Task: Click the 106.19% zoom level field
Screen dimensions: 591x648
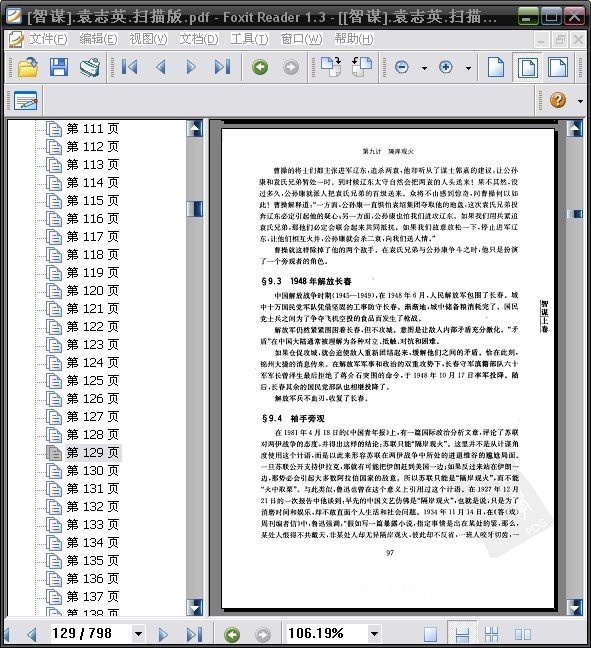Action: 326,633
